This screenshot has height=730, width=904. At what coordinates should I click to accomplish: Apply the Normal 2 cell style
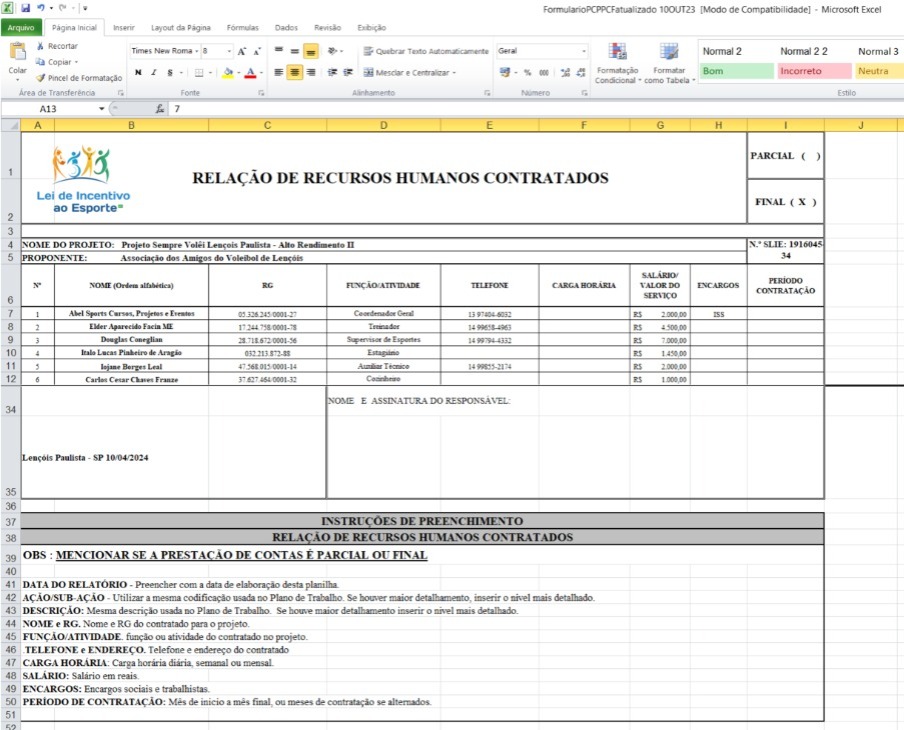click(x=736, y=51)
